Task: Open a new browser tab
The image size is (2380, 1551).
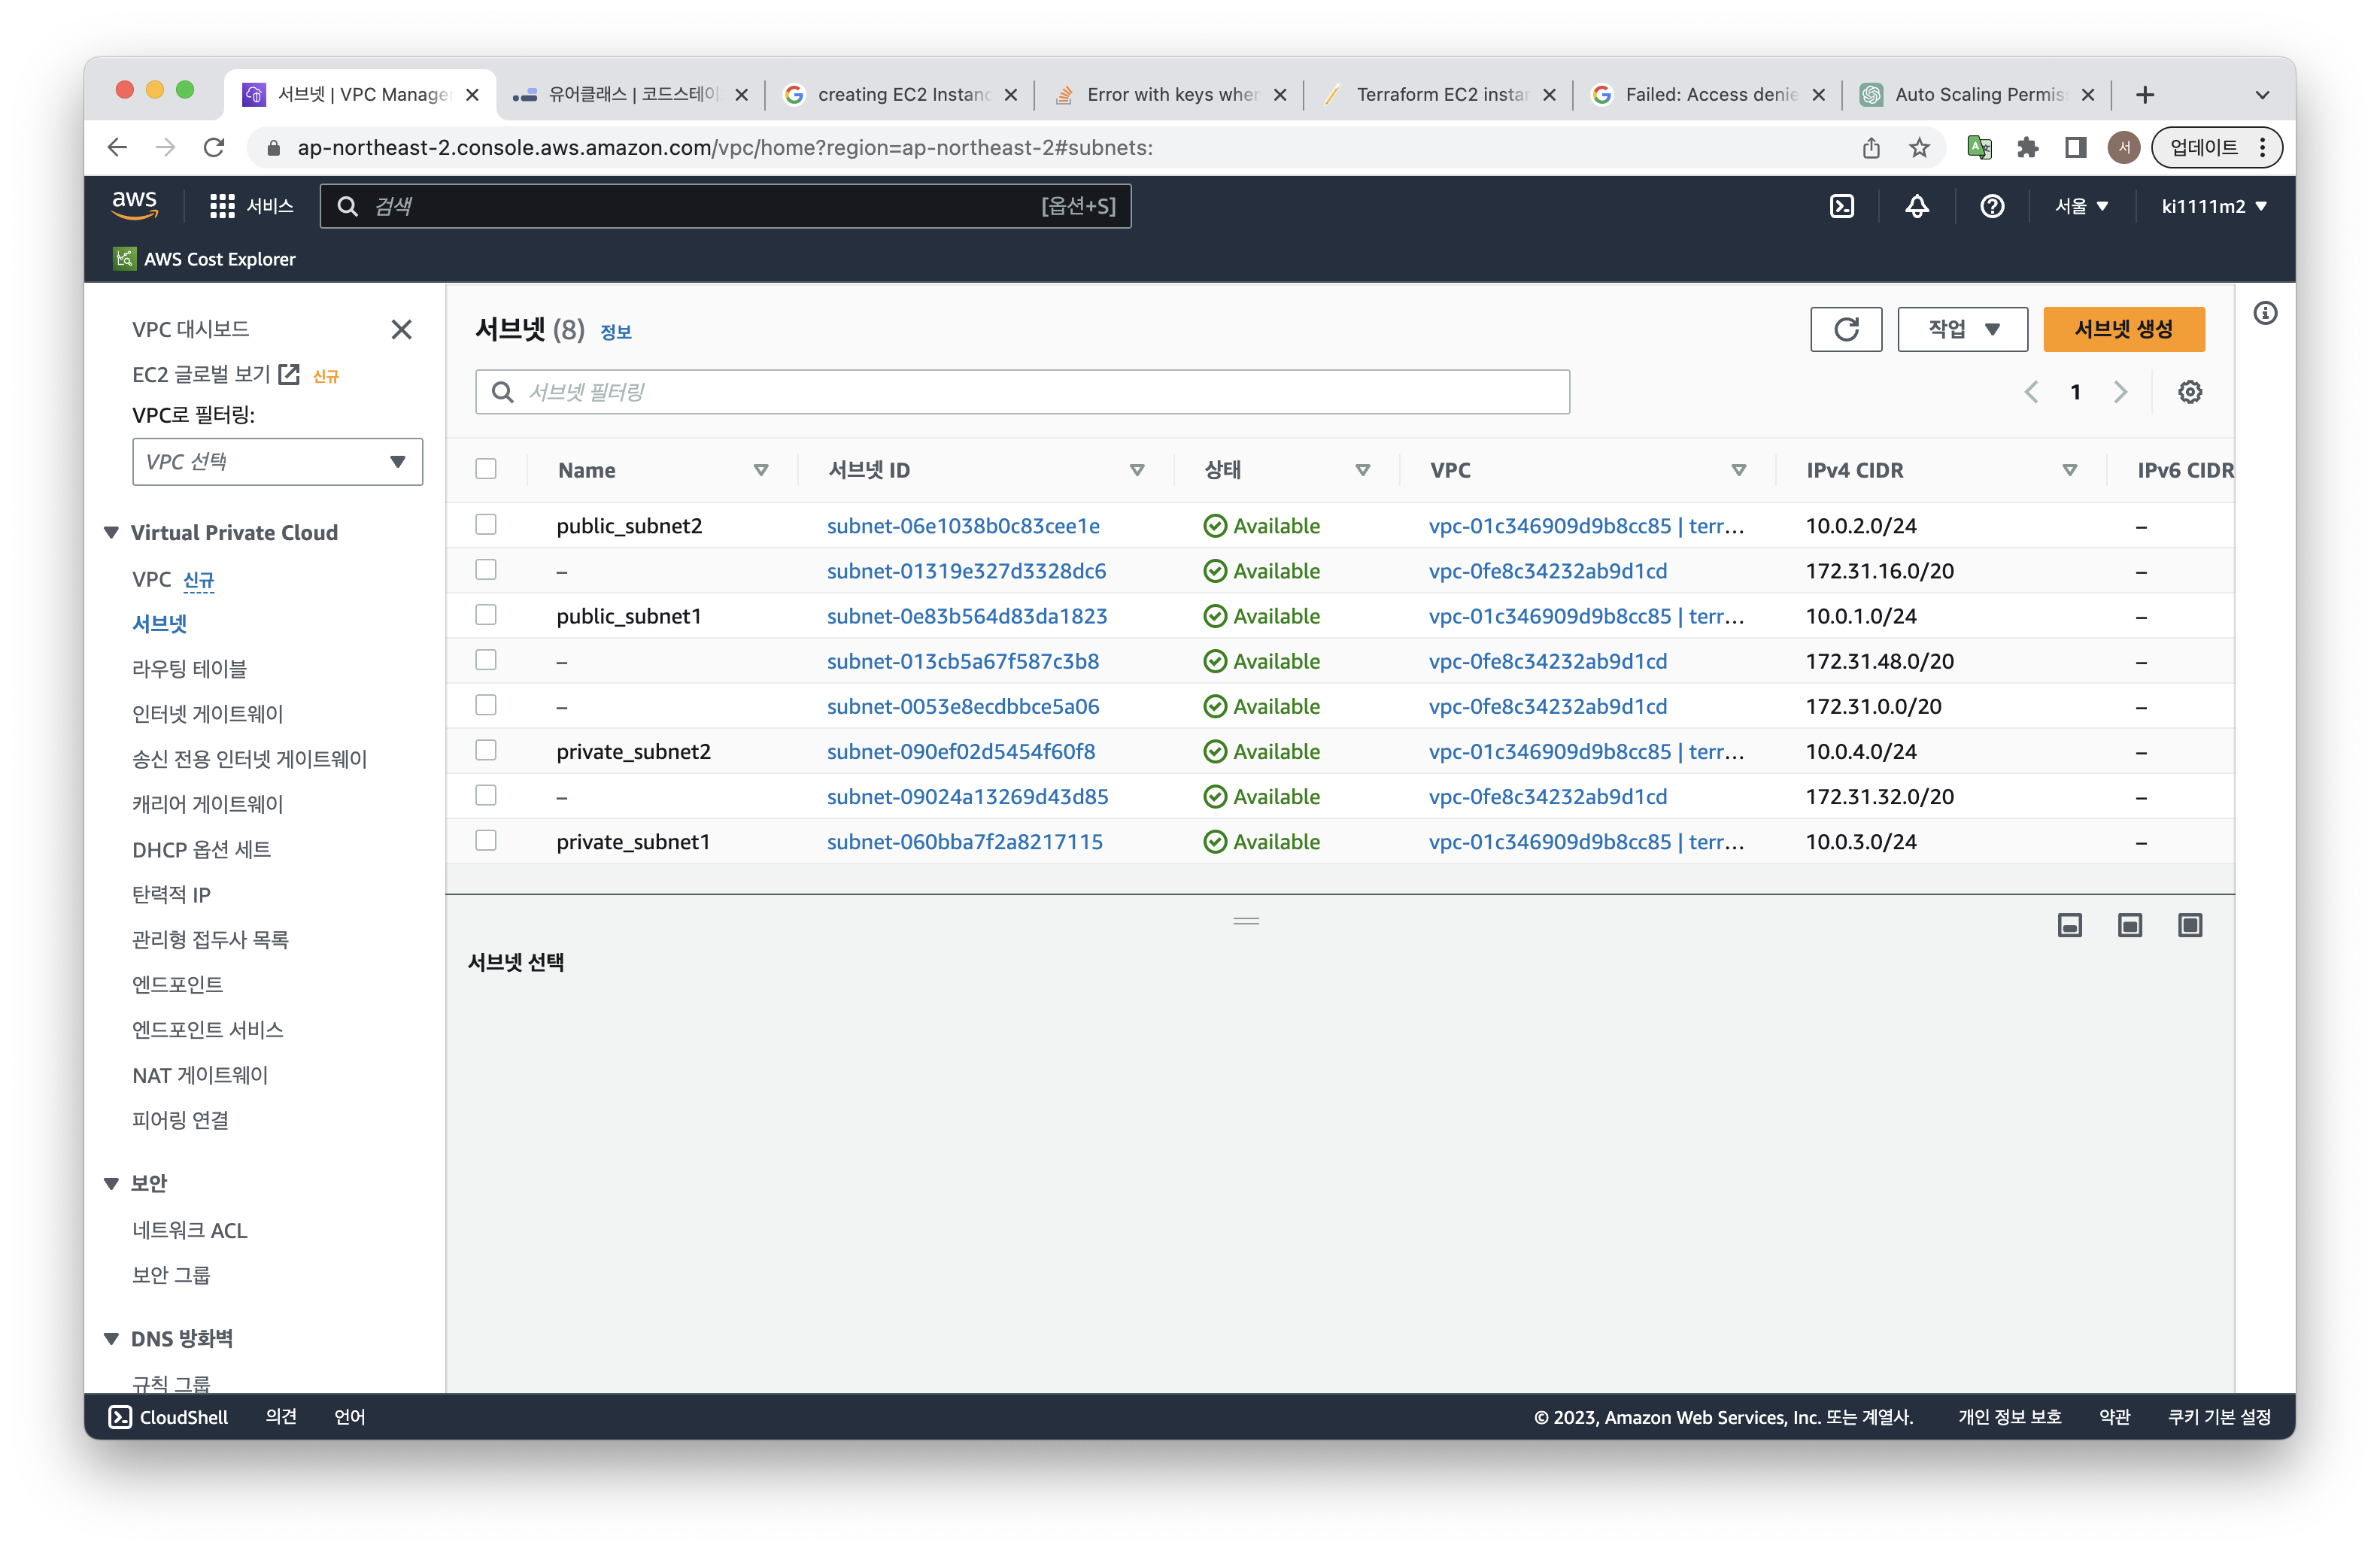Action: click(2144, 95)
